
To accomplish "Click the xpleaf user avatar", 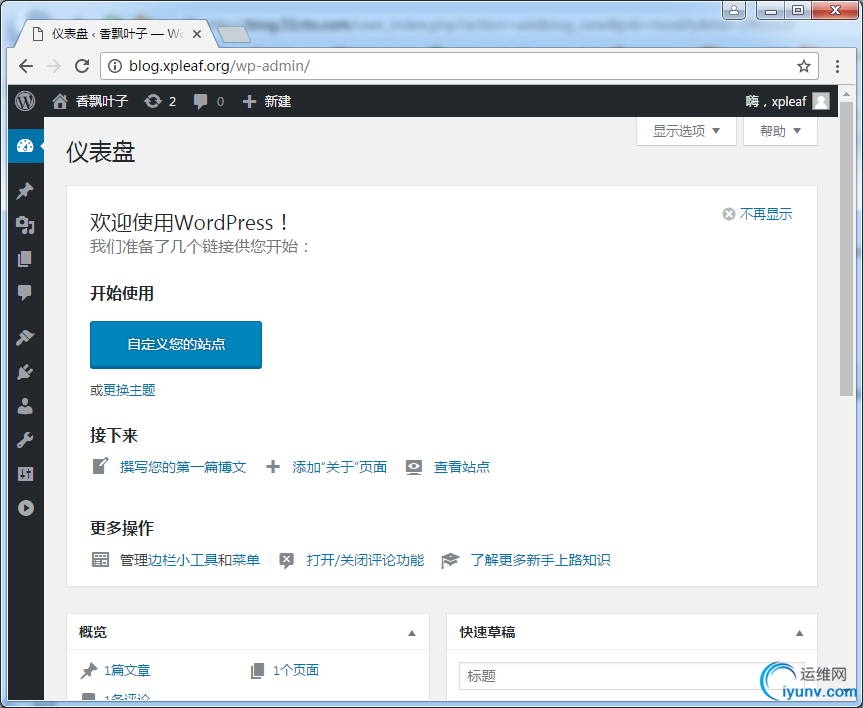I will click(x=821, y=101).
